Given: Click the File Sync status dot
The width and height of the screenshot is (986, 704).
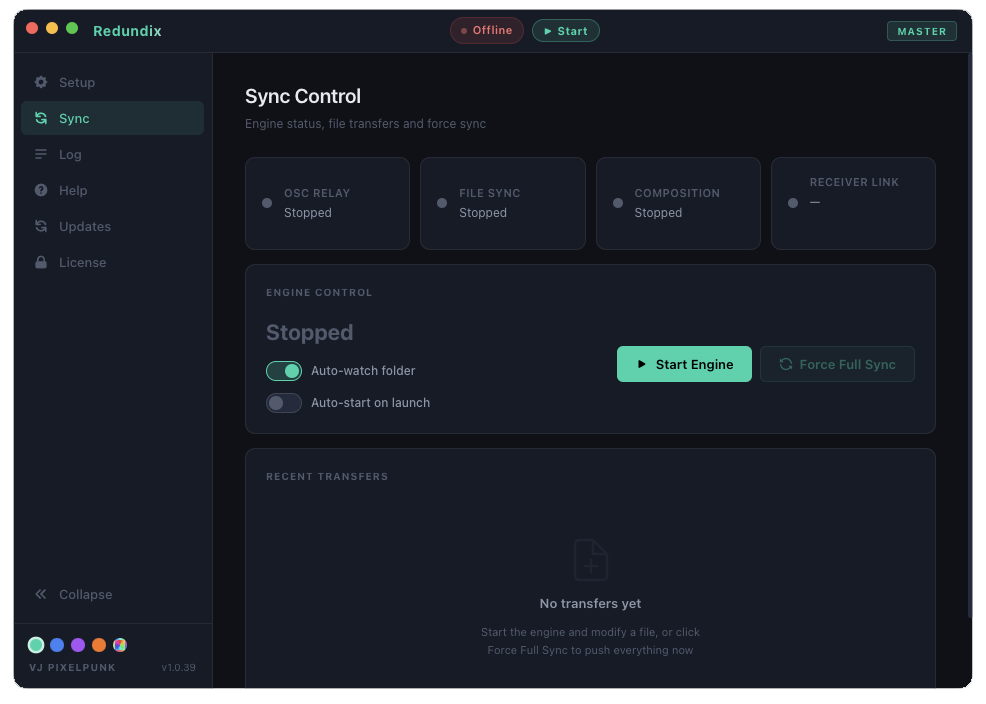Looking at the screenshot, I should 442,203.
